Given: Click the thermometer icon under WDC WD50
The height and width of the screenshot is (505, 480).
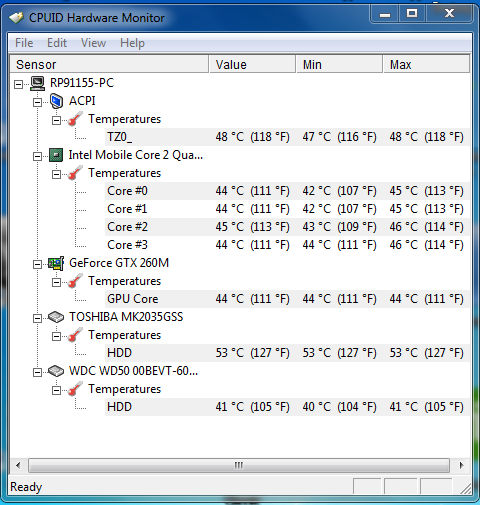Looking at the screenshot, I should pyautogui.click(x=75, y=389).
